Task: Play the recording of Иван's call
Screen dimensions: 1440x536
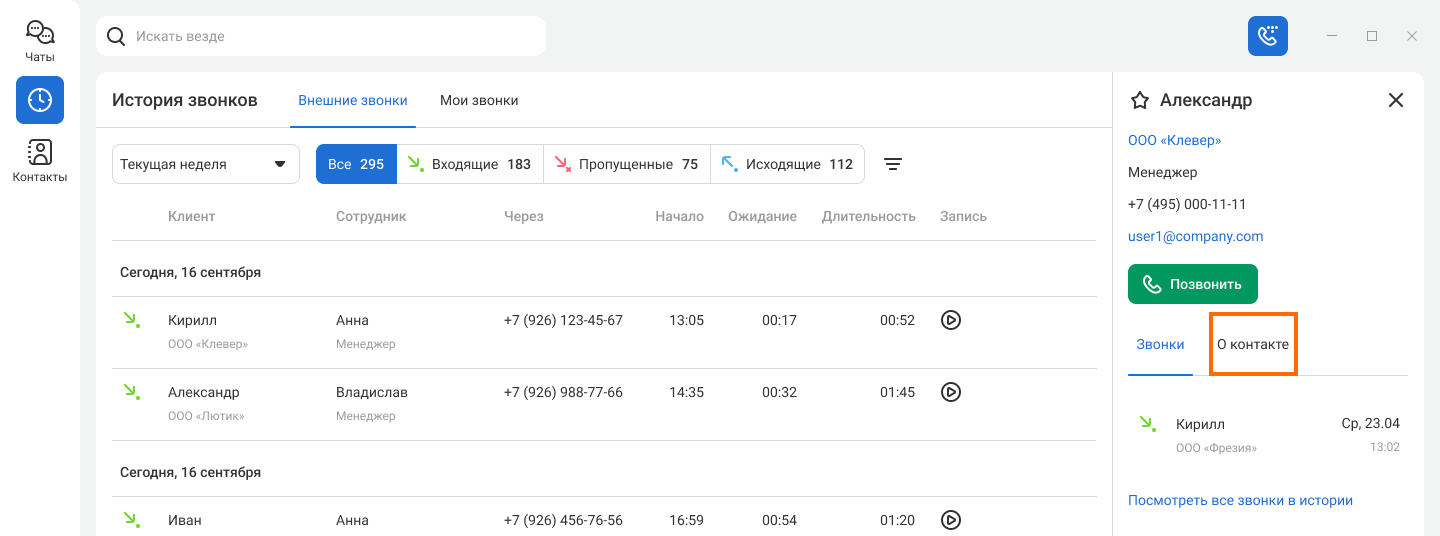Action: click(x=951, y=520)
